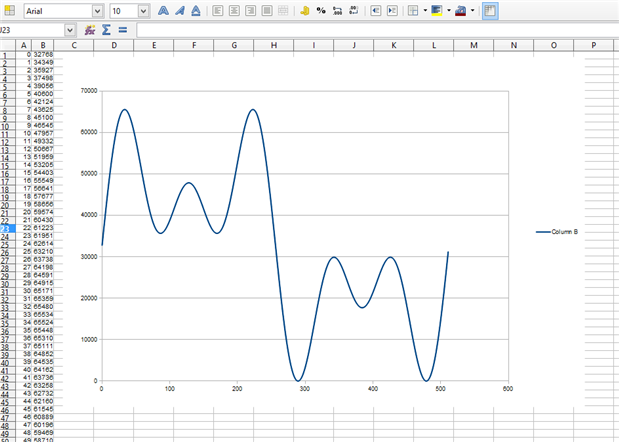Open the Font Name dropdown arrow
This screenshot has height=442, width=619.
click(98, 11)
